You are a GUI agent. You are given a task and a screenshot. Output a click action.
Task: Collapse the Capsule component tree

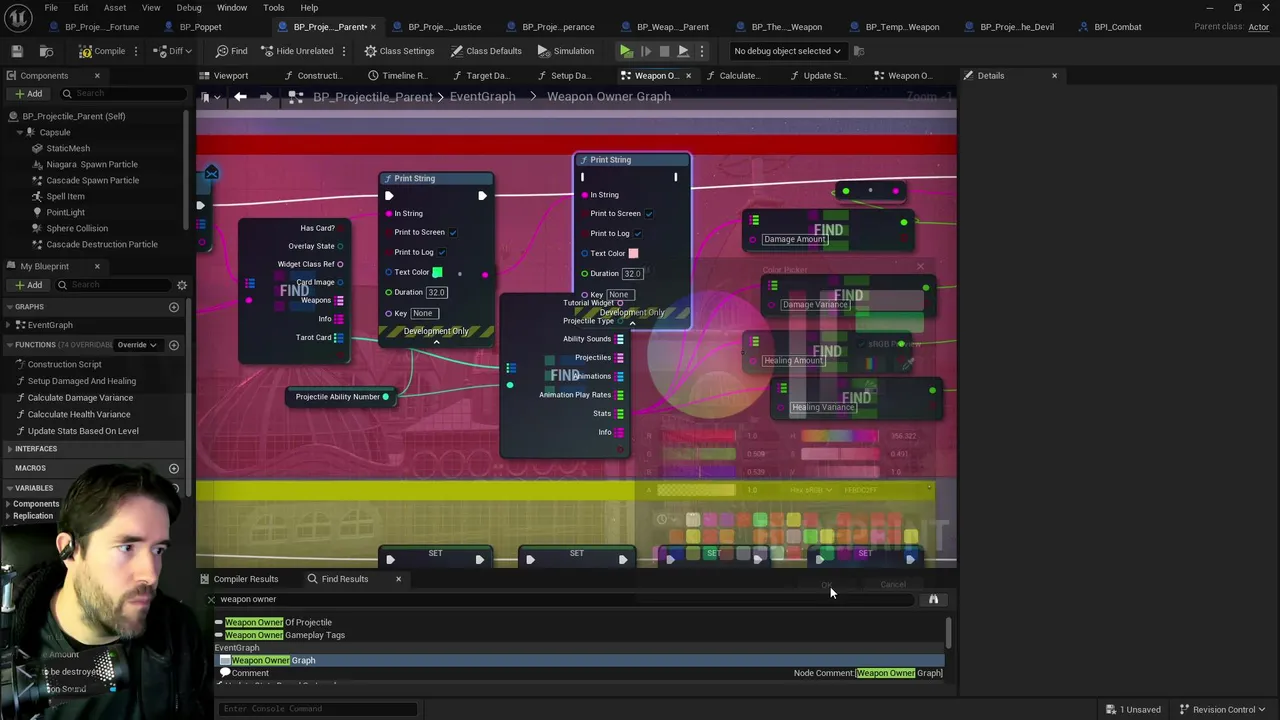tap(19, 132)
